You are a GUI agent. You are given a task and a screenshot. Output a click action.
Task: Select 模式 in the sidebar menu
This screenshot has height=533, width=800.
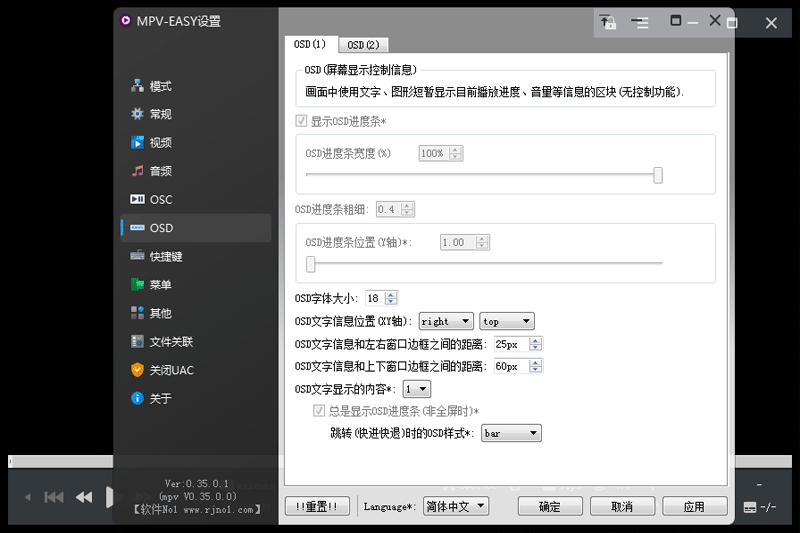(x=196, y=86)
